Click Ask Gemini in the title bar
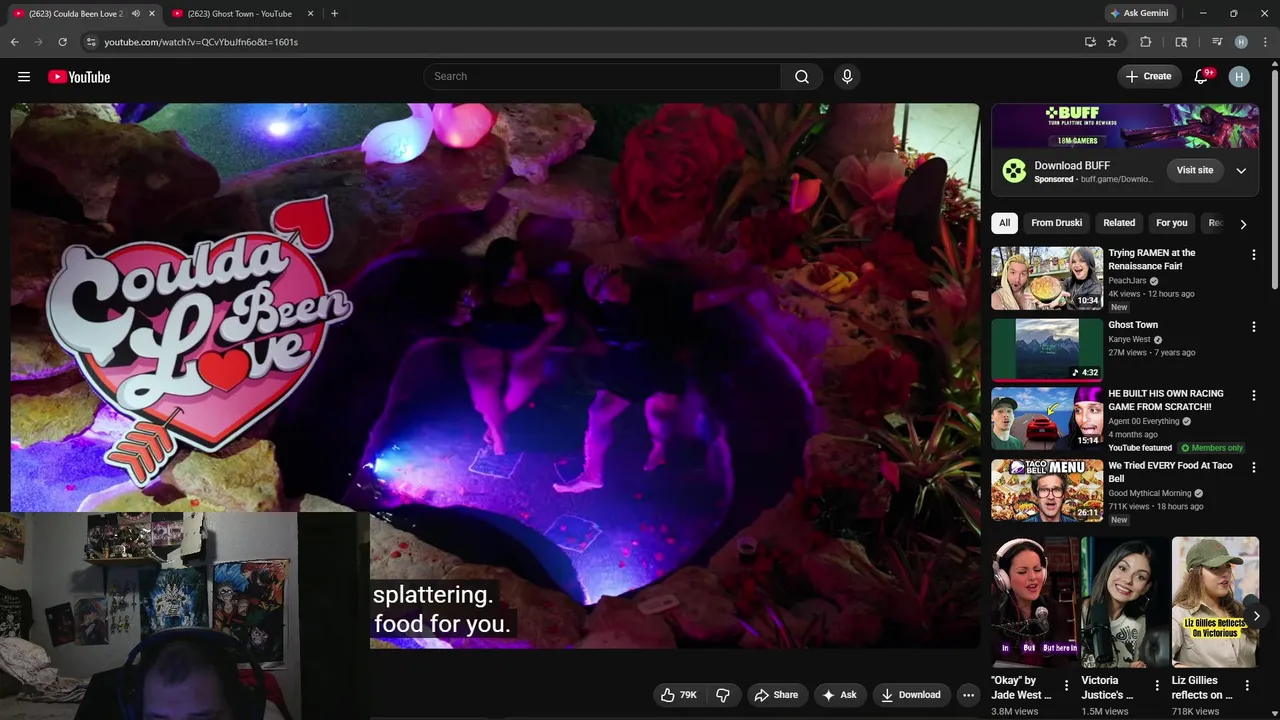This screenshot has height=720, width=1280. 1139,14
